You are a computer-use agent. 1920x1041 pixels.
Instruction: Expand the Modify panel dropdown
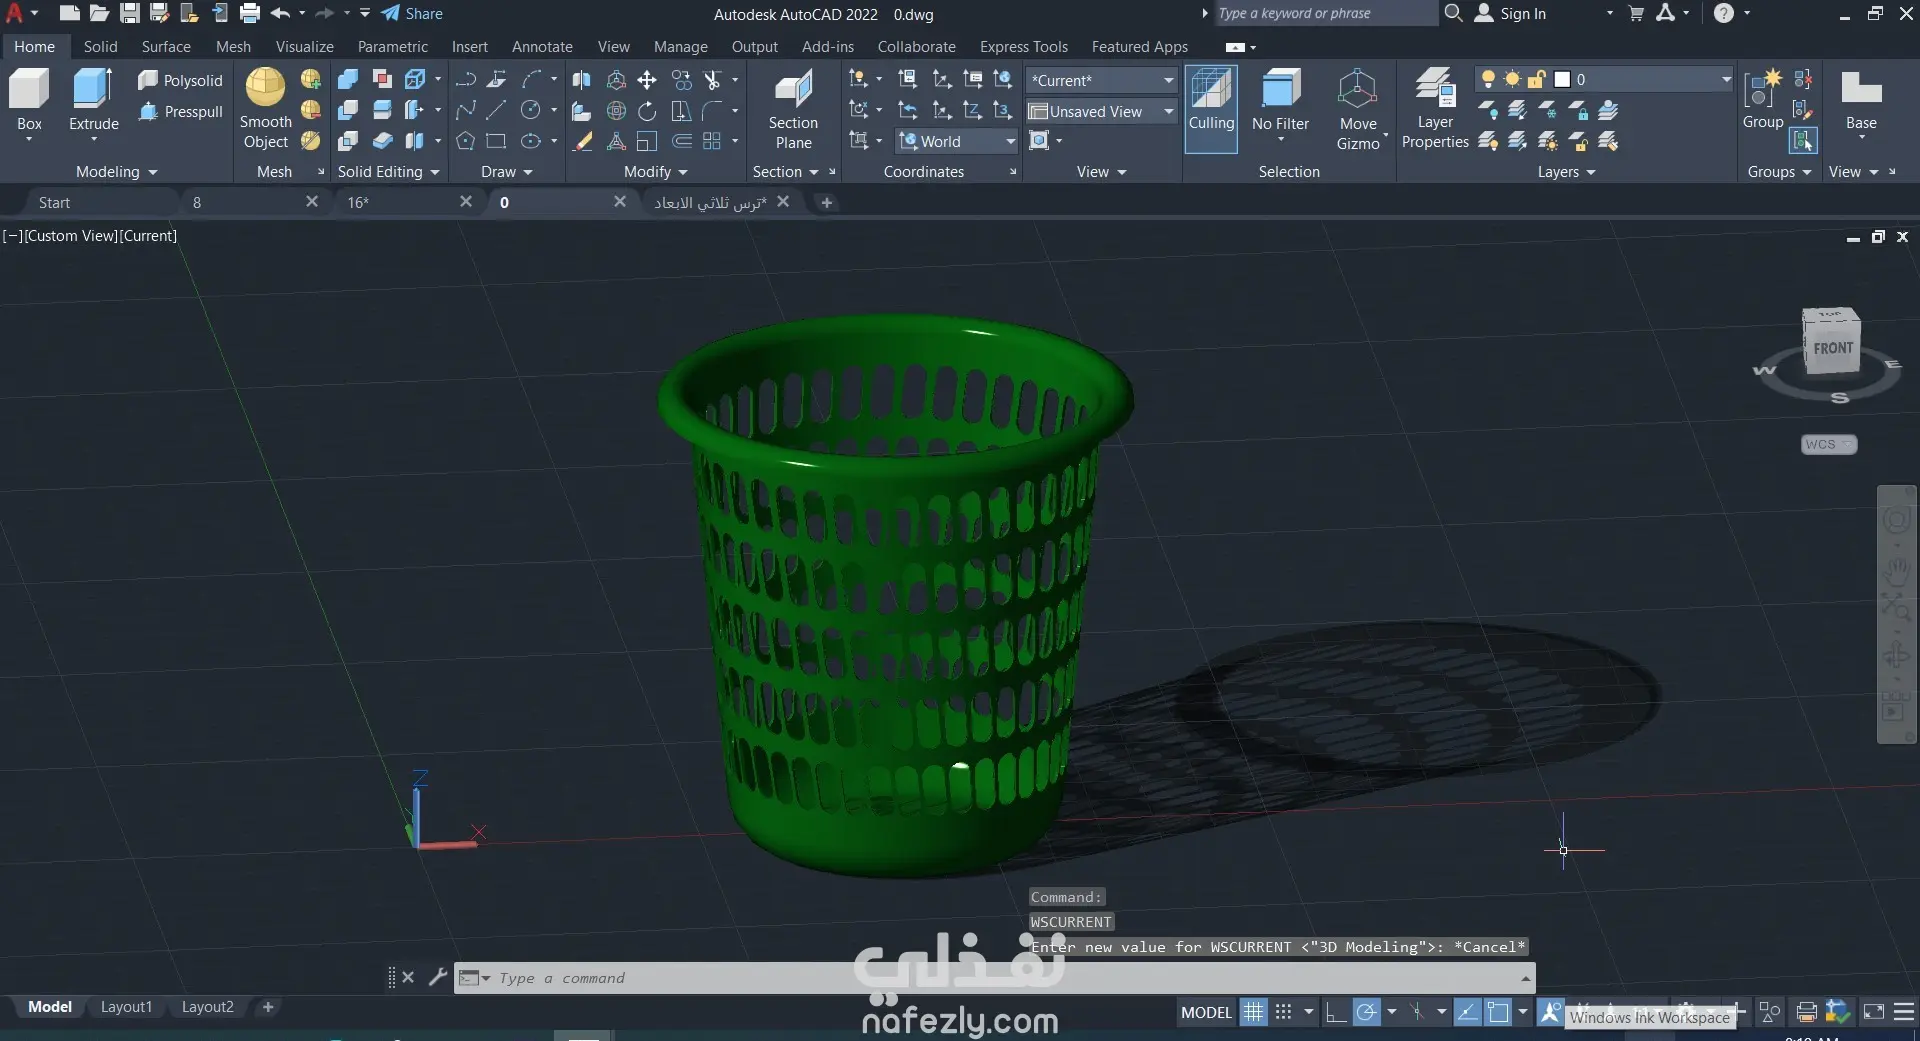[x=656, y=172]
